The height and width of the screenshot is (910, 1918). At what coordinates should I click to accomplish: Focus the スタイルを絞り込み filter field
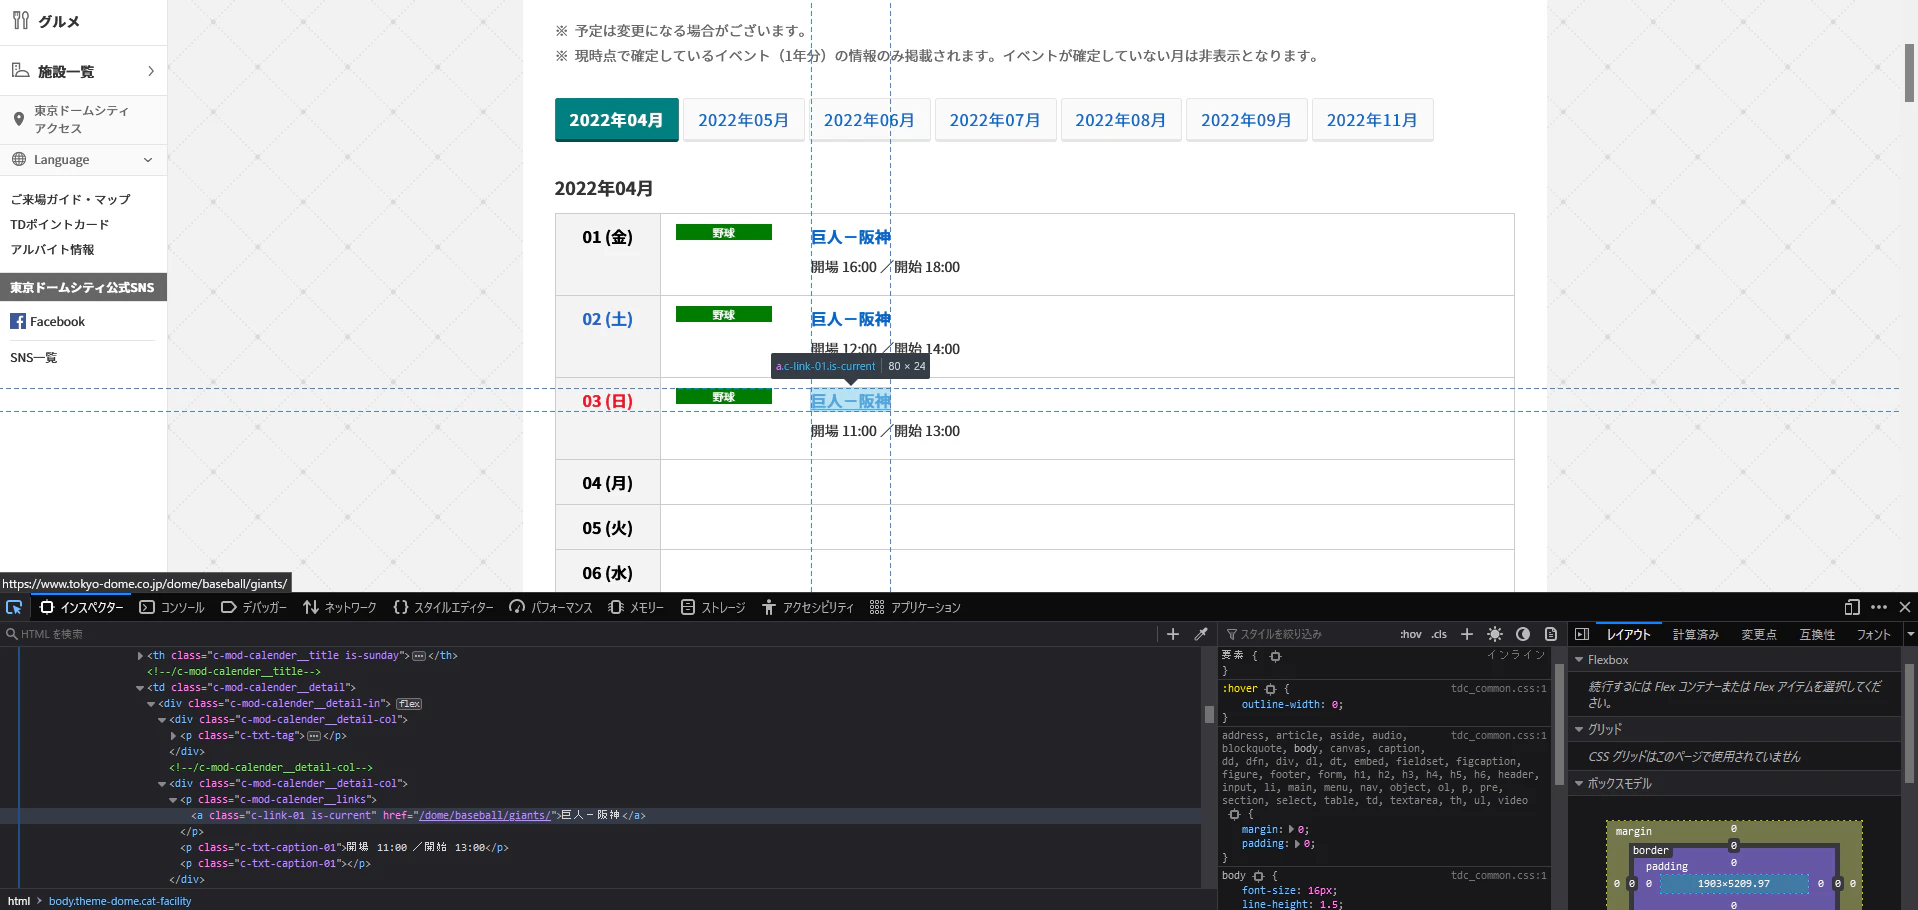(x=1308, y=634)
